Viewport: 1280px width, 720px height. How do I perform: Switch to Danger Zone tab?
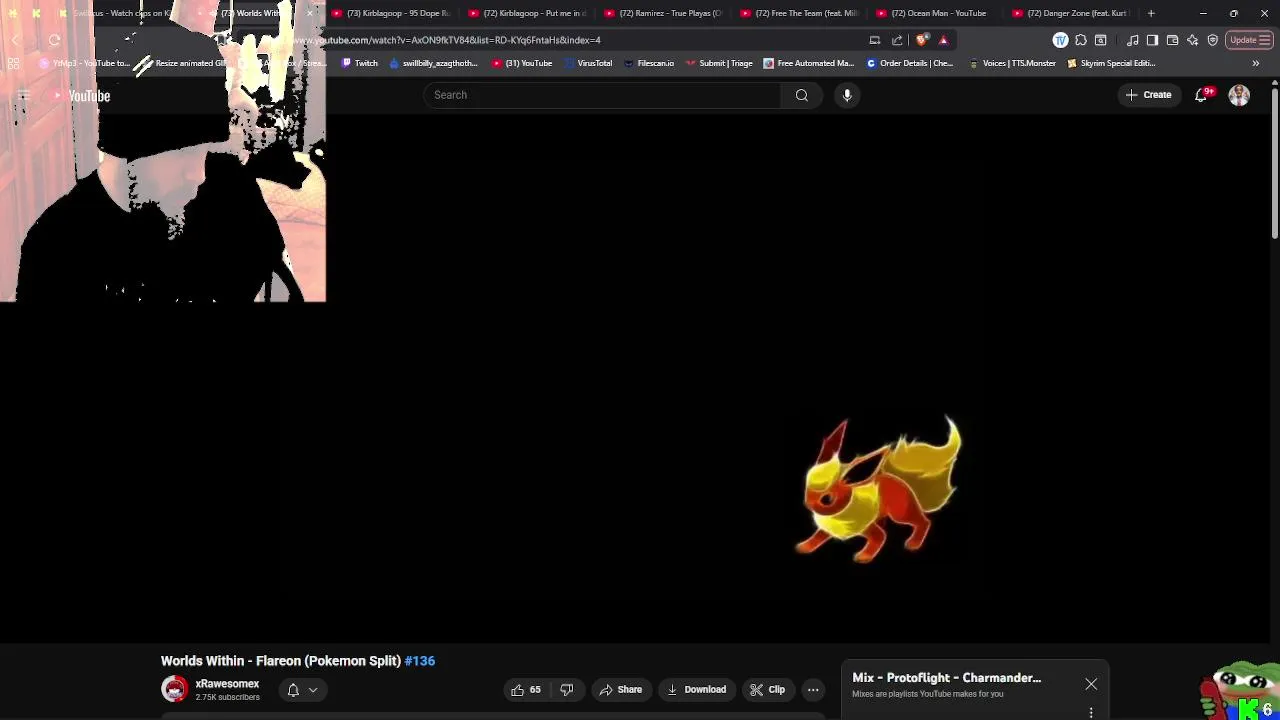point(1071,13)
